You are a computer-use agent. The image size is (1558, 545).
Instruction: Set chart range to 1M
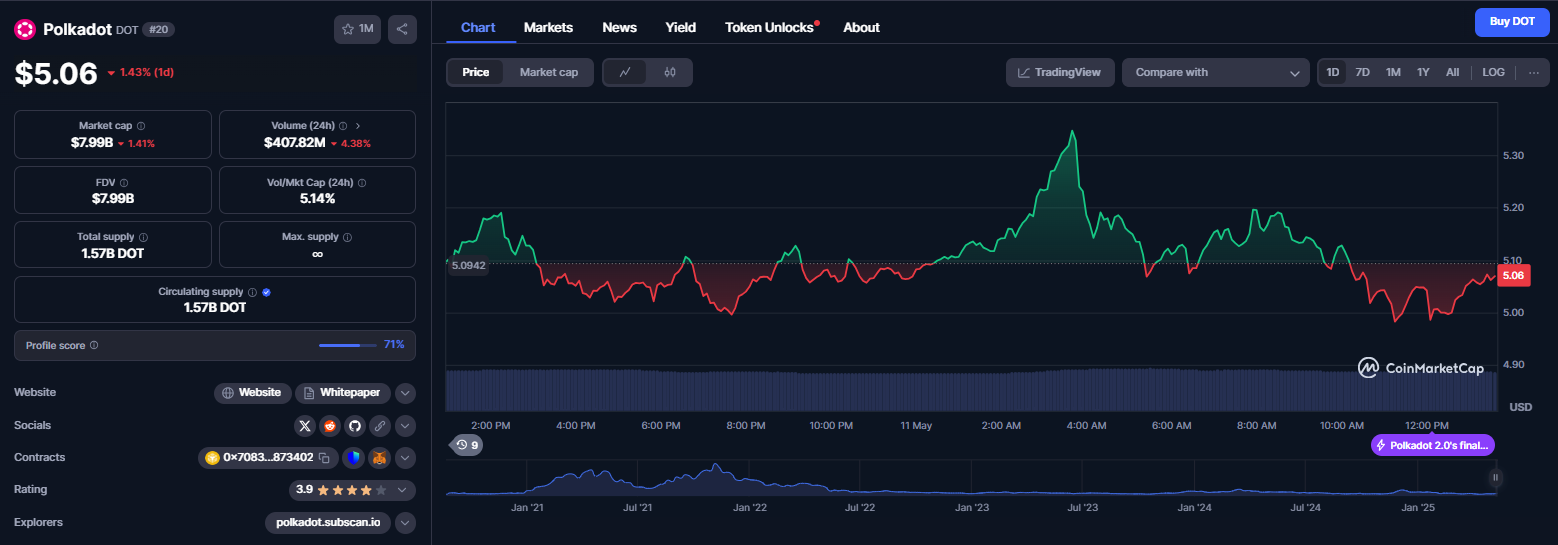(x=1393, y=72)
